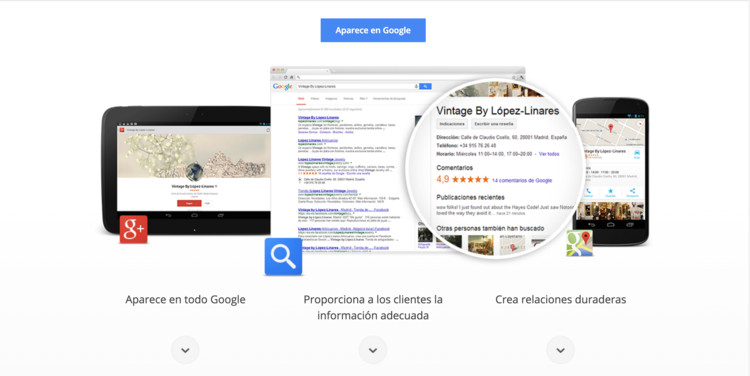This screenshot has width=750, height=376.
Task: Expand the Crea relaciones duraderas section
Action: coord(560,350)
